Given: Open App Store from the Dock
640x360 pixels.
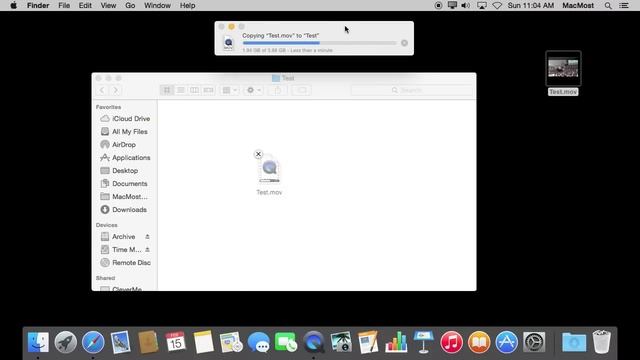Looking at the screenshot, I should [x=507, y=342].
